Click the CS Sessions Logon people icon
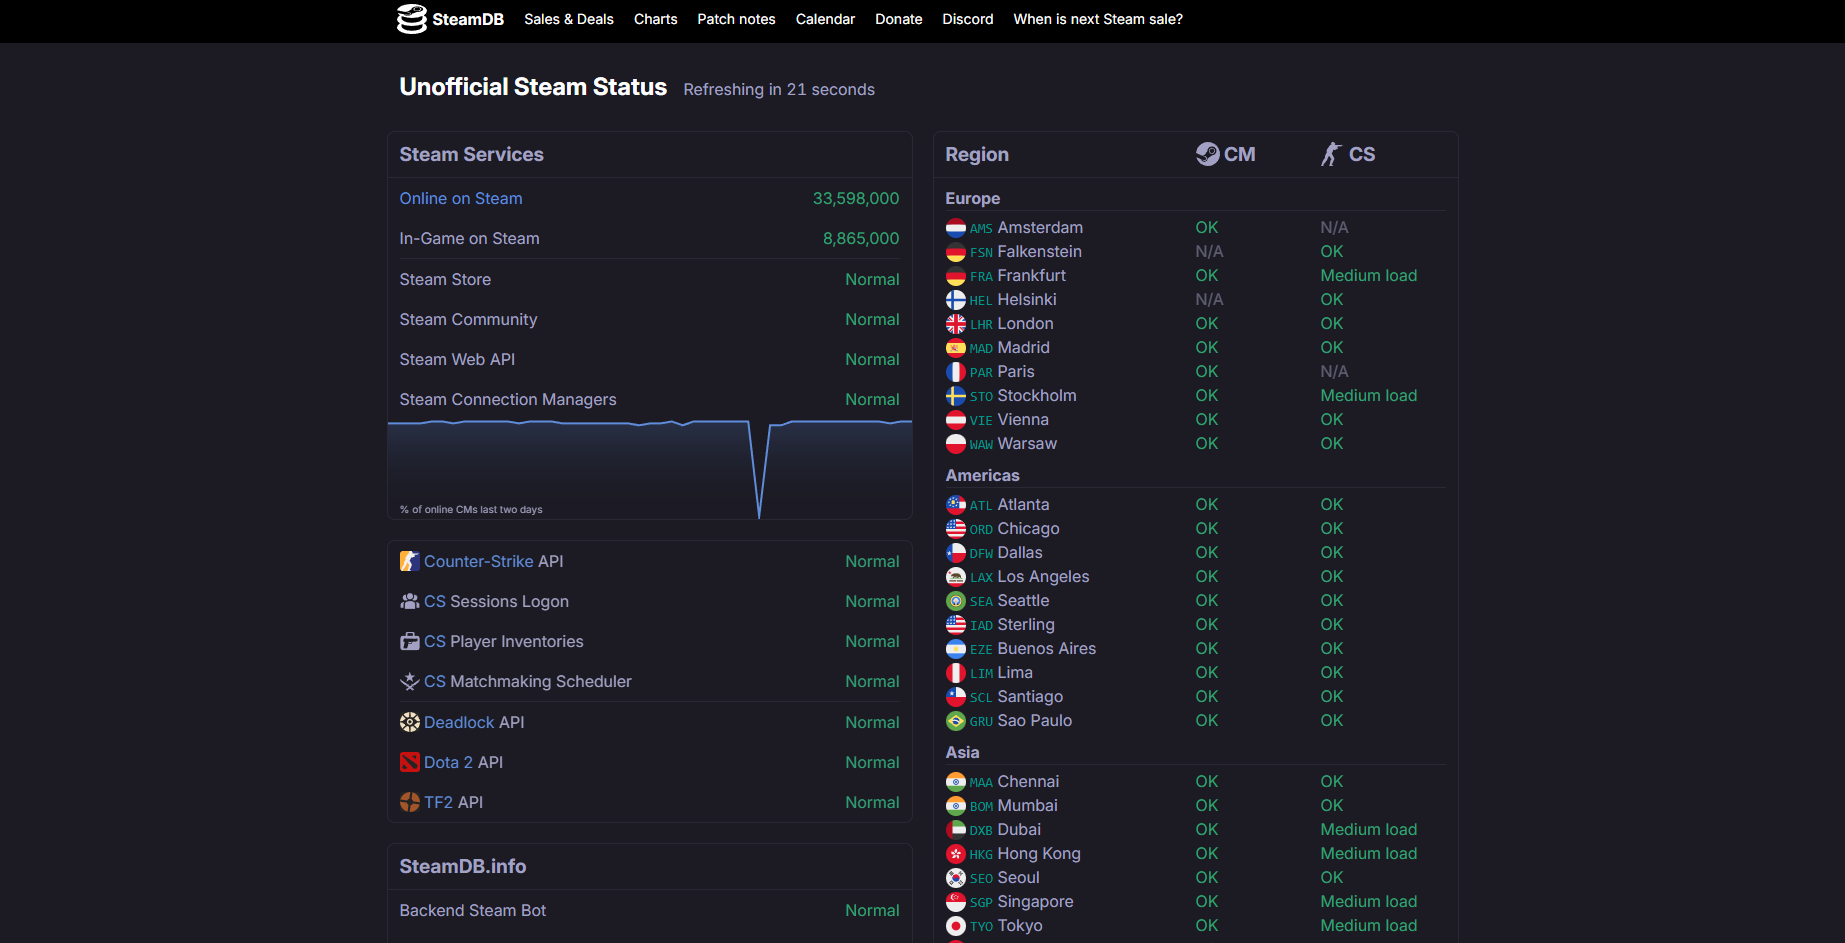1845x943 pixels. point(409,602)
